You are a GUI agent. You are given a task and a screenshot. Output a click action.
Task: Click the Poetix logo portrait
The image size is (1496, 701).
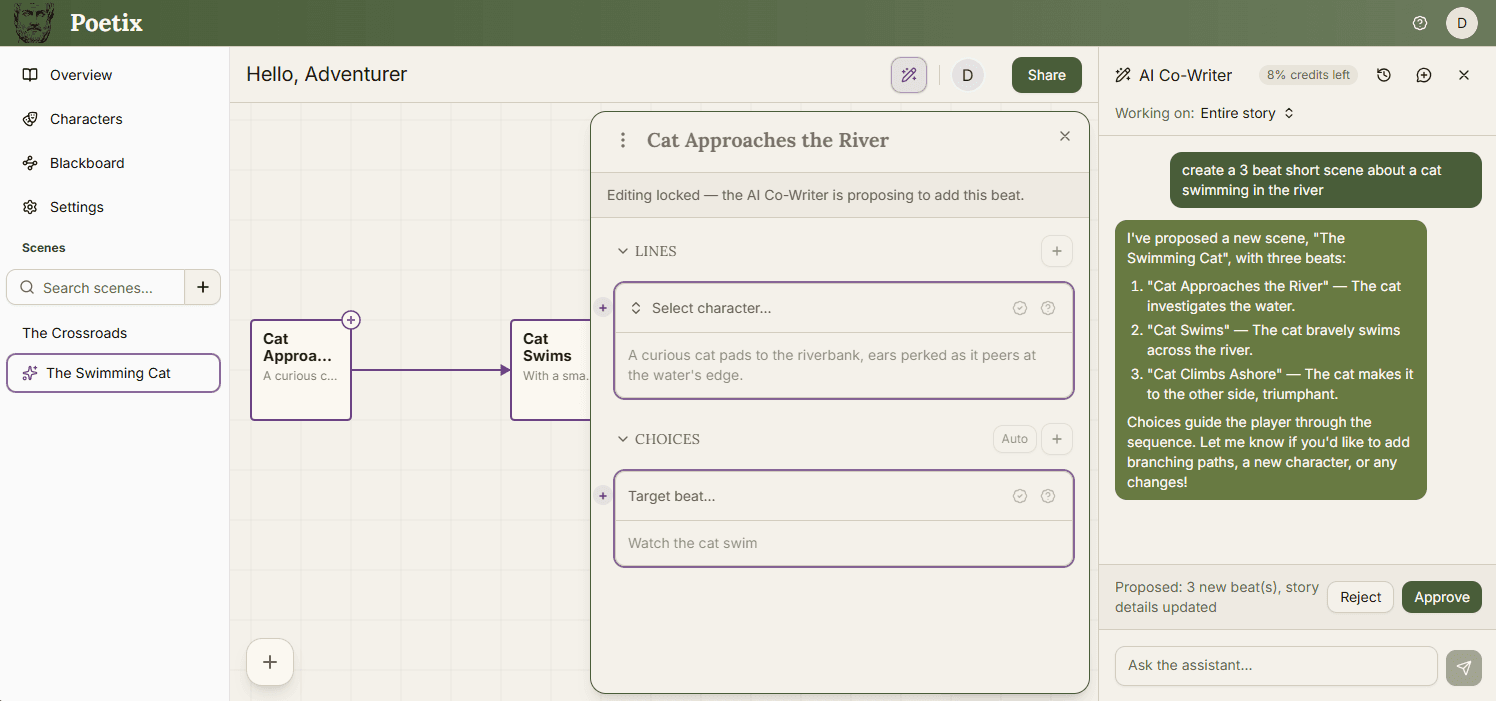(35, 23)
